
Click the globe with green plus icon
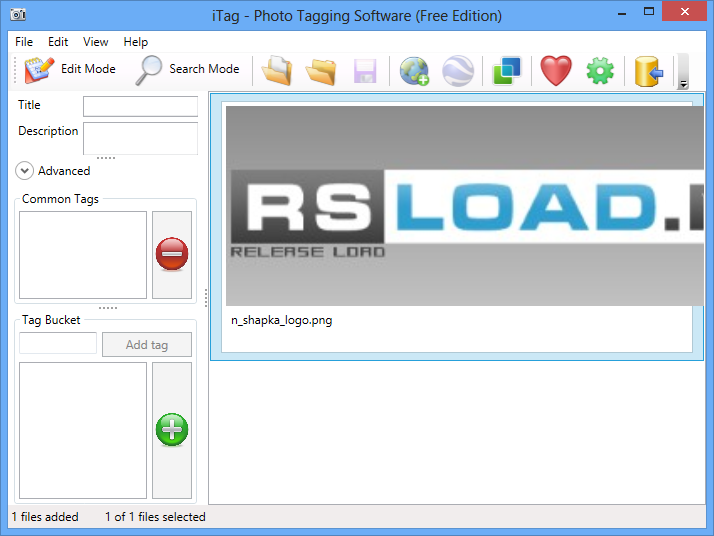(x=414, y=71)
